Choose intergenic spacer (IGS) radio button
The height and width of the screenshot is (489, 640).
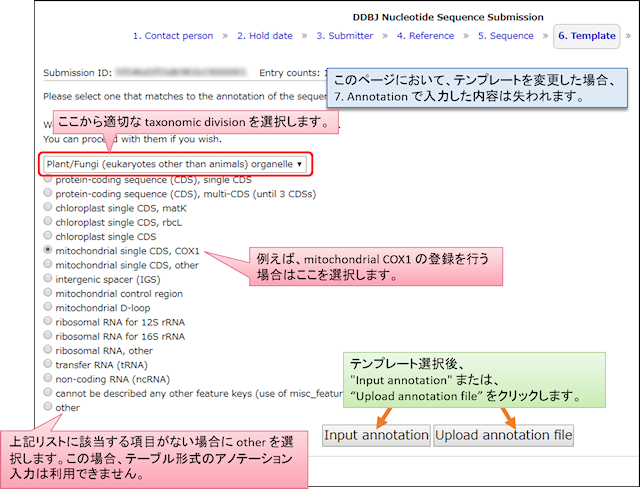coord(48,278)
